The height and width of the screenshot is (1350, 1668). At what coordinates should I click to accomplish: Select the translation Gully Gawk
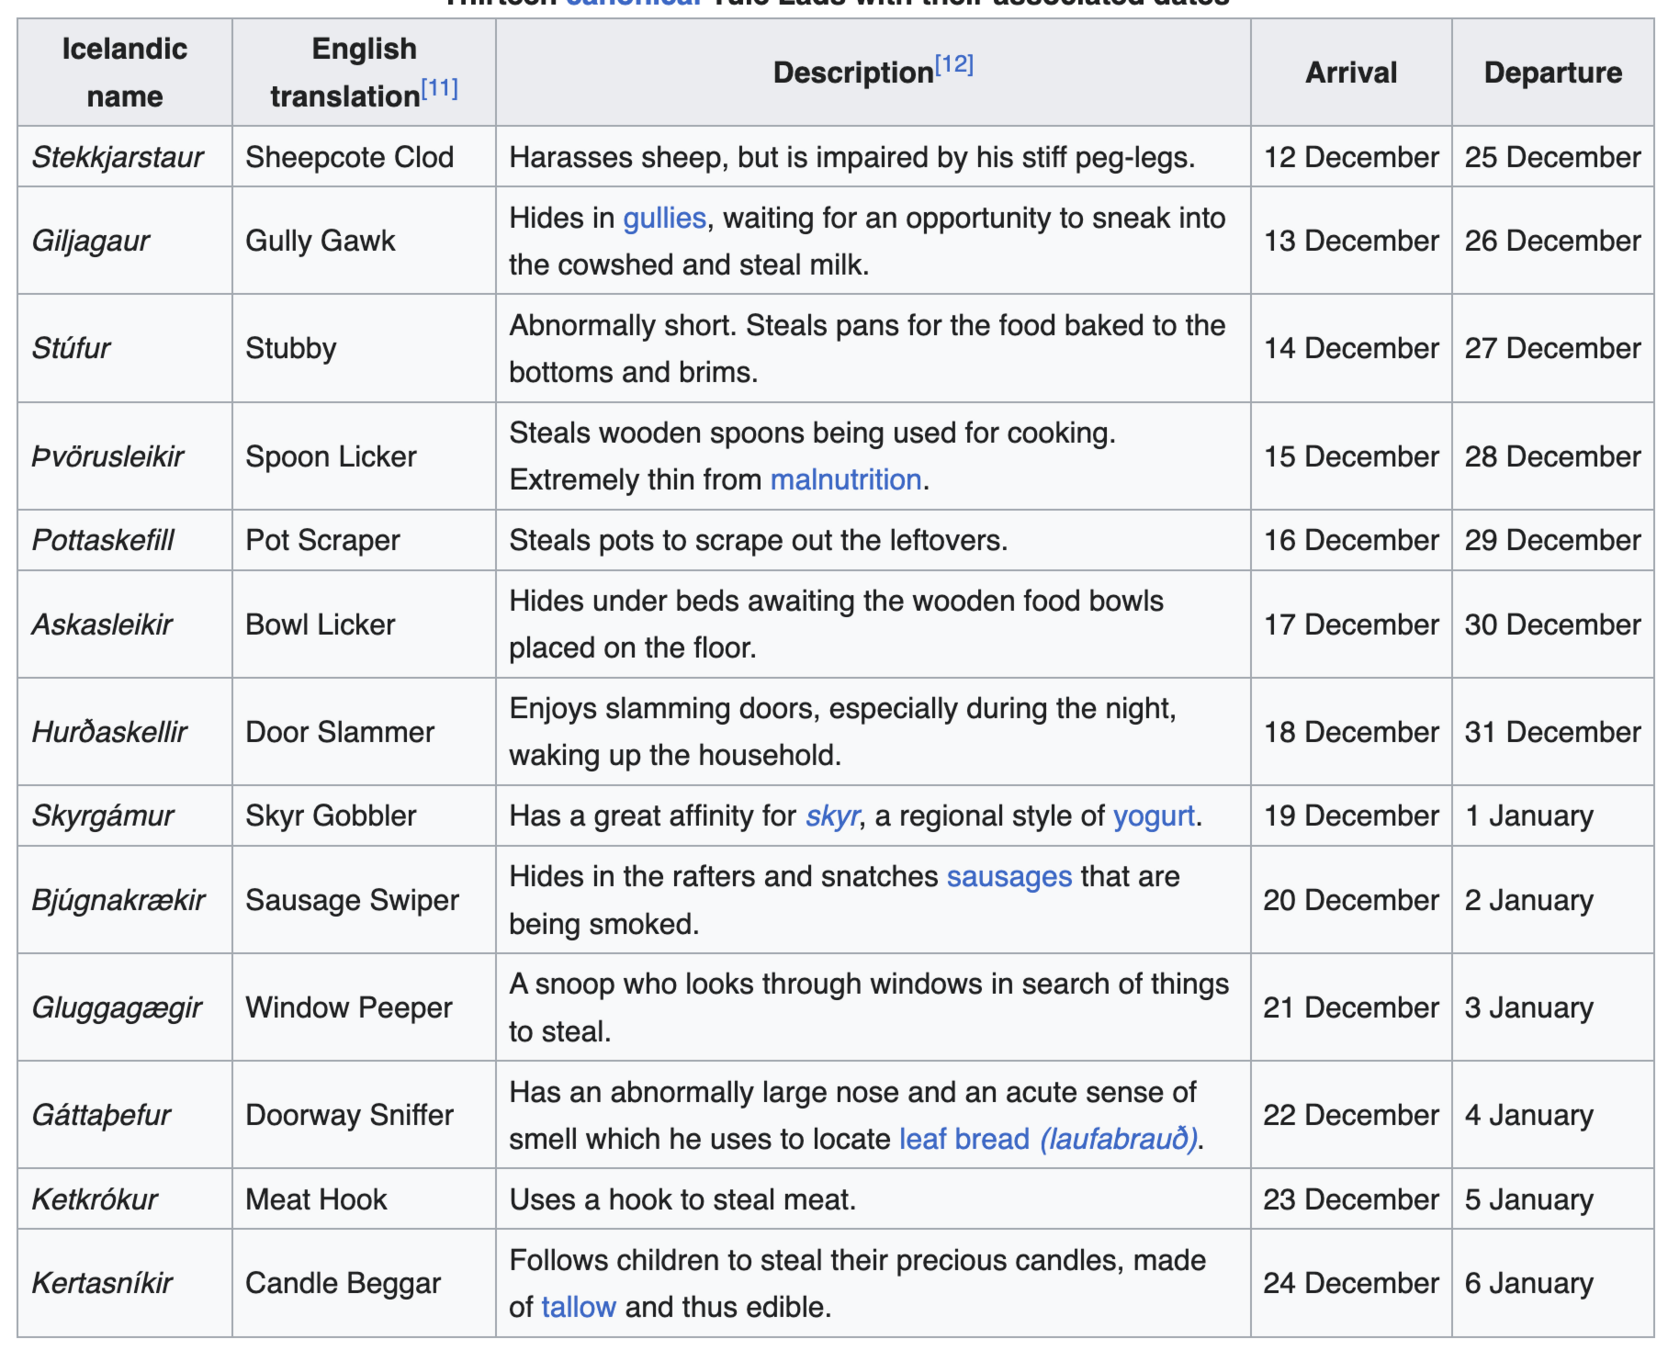click(x=320, y=241)
